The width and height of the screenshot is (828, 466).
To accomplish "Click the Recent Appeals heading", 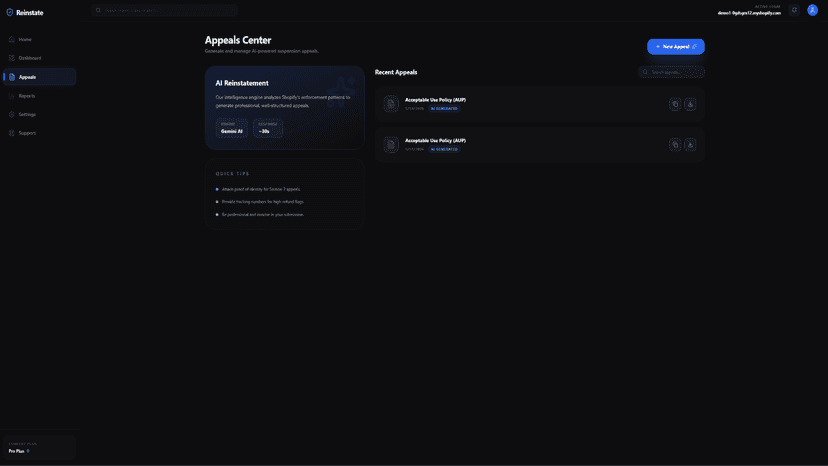I will click(x=396, y=72).
